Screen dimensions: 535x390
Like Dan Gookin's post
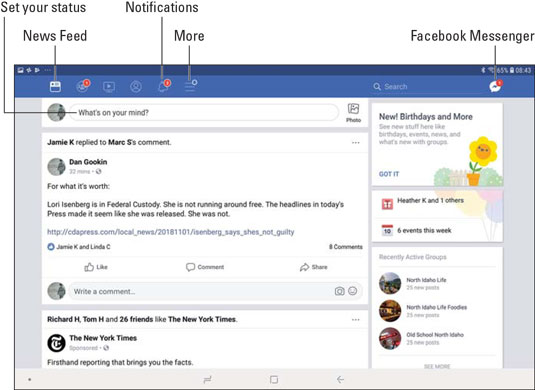point(96,267)
